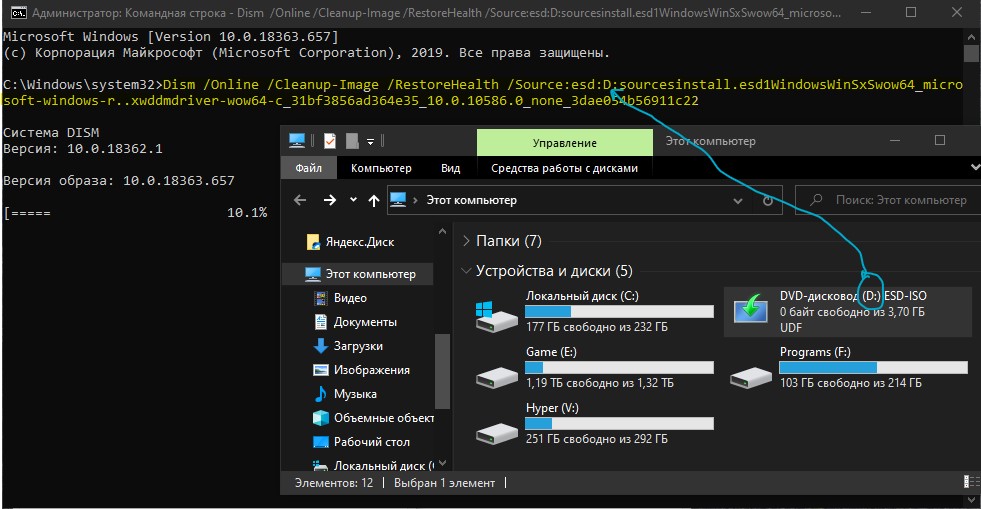Open the Вид ribbon tab
This screenshot has height=509, width=981.
click(x=450, y=168)
